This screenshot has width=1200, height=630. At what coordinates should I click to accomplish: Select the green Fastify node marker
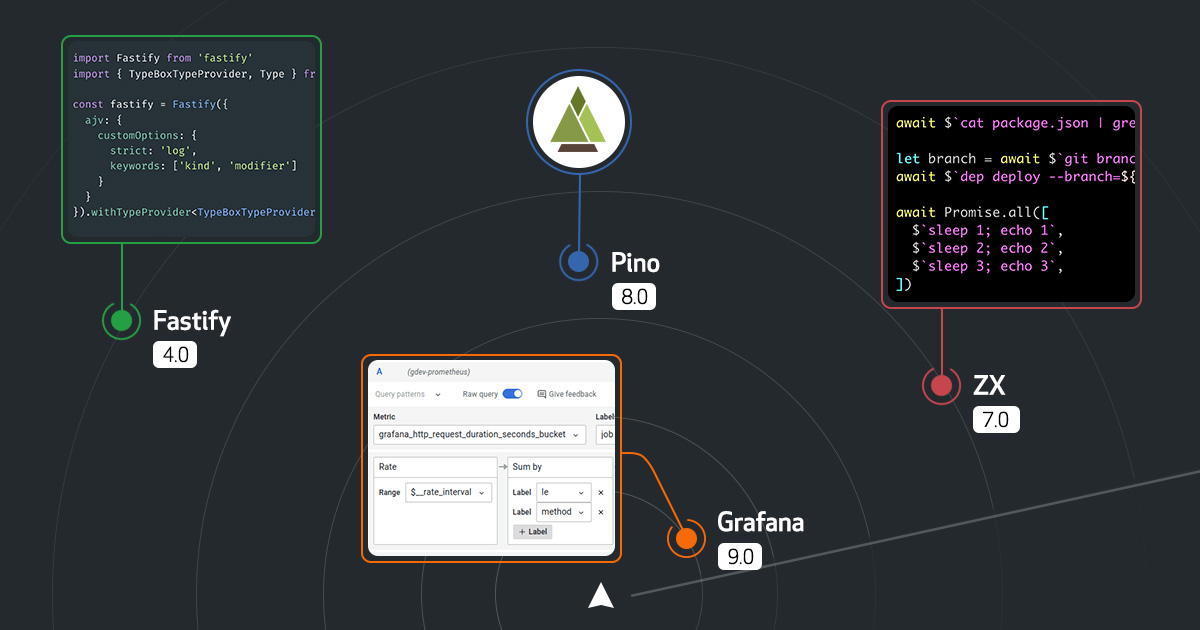[x=121, y=321]
